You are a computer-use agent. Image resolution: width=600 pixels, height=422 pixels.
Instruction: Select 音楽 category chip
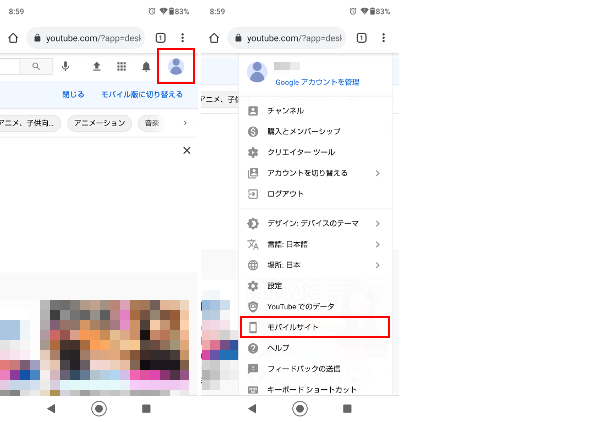click(x=152, y=123)
